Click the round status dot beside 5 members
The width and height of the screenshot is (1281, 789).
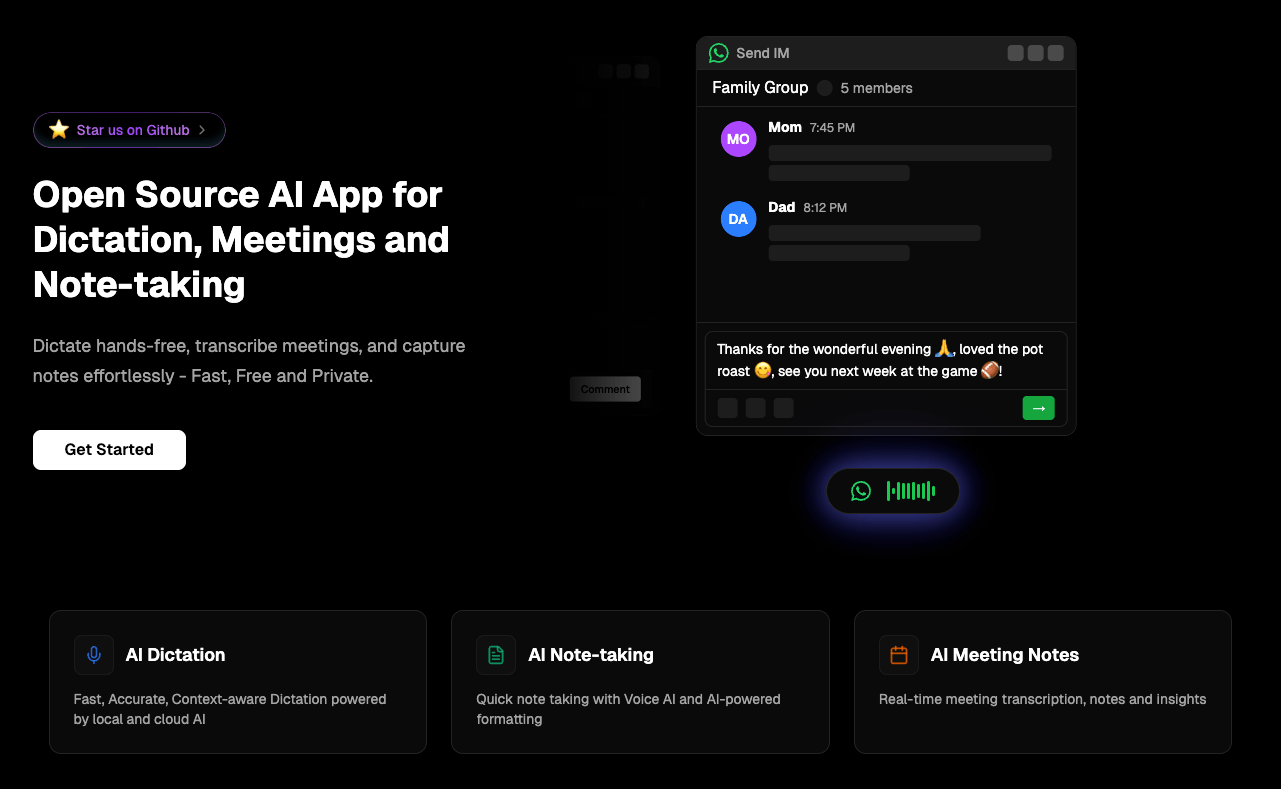point(824,88)
